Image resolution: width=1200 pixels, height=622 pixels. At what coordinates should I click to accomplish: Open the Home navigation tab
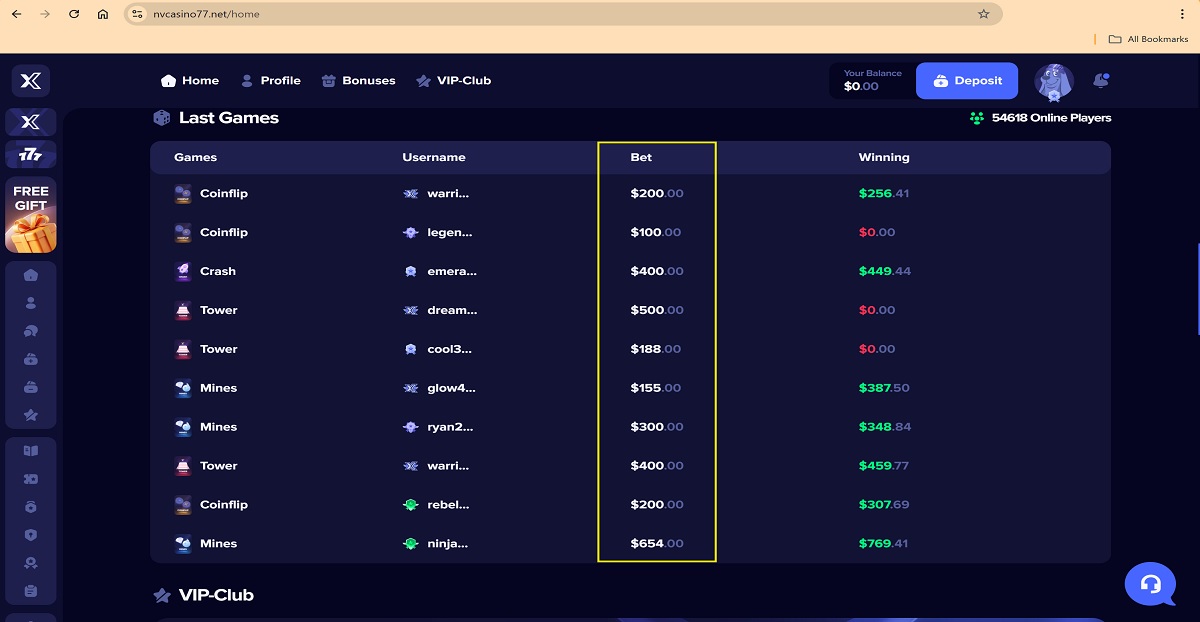point(190,80)
